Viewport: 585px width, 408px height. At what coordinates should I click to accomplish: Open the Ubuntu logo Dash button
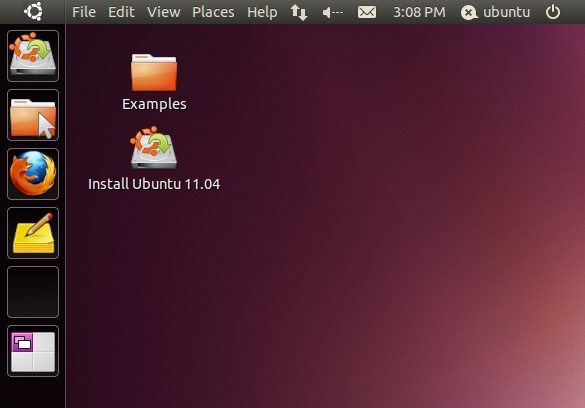33,12
